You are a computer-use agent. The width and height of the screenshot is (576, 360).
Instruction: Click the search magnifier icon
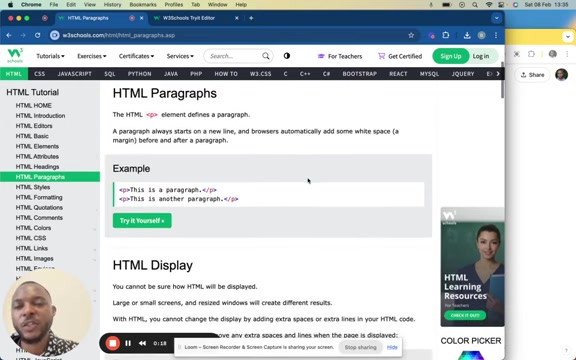(x=266, y=56)
